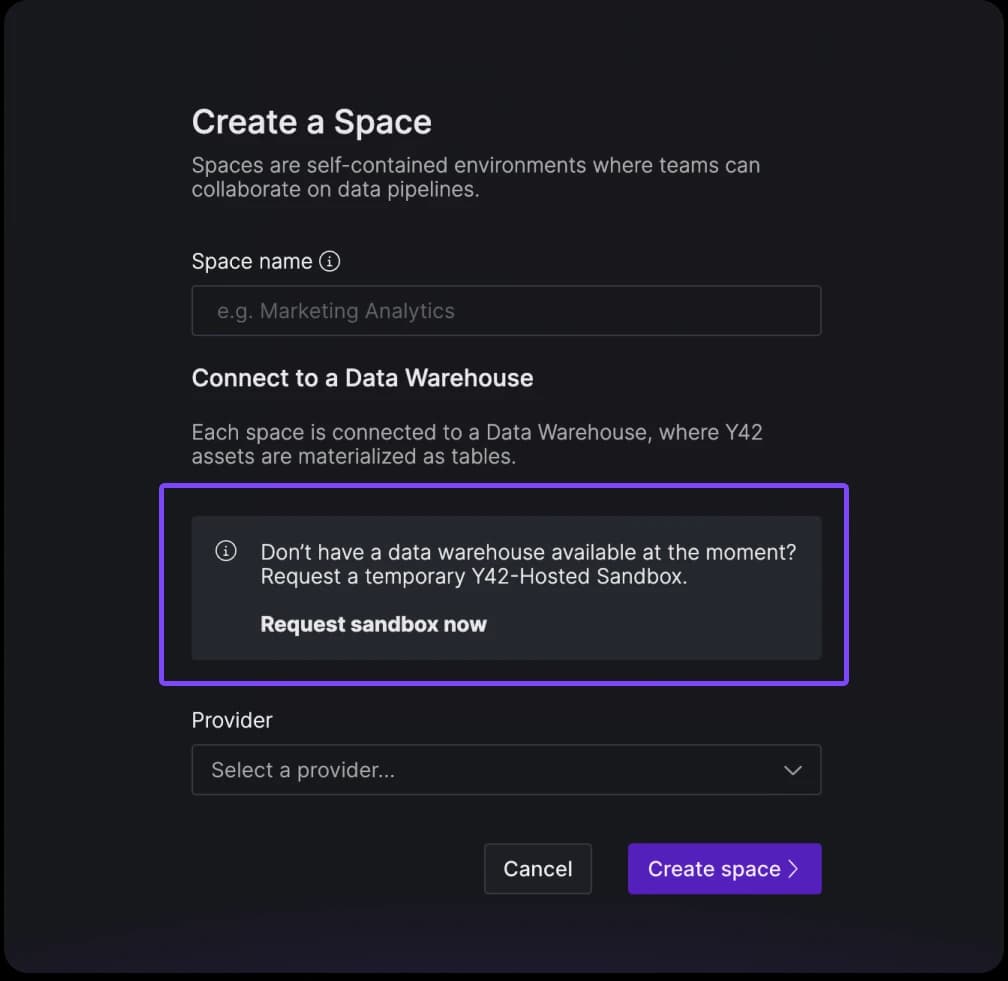
Task: Click the Select a provider placeholder text
Action: pos(303,770)
